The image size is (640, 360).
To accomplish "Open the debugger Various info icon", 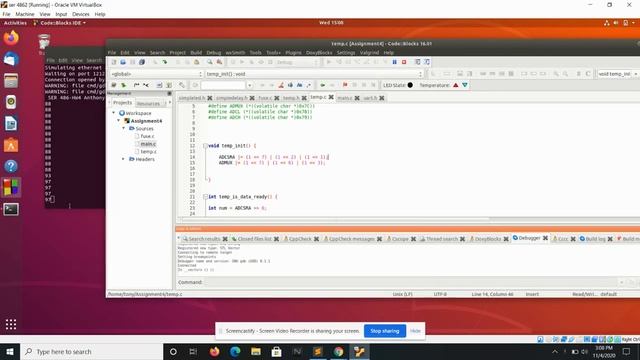I will (427, 62).
